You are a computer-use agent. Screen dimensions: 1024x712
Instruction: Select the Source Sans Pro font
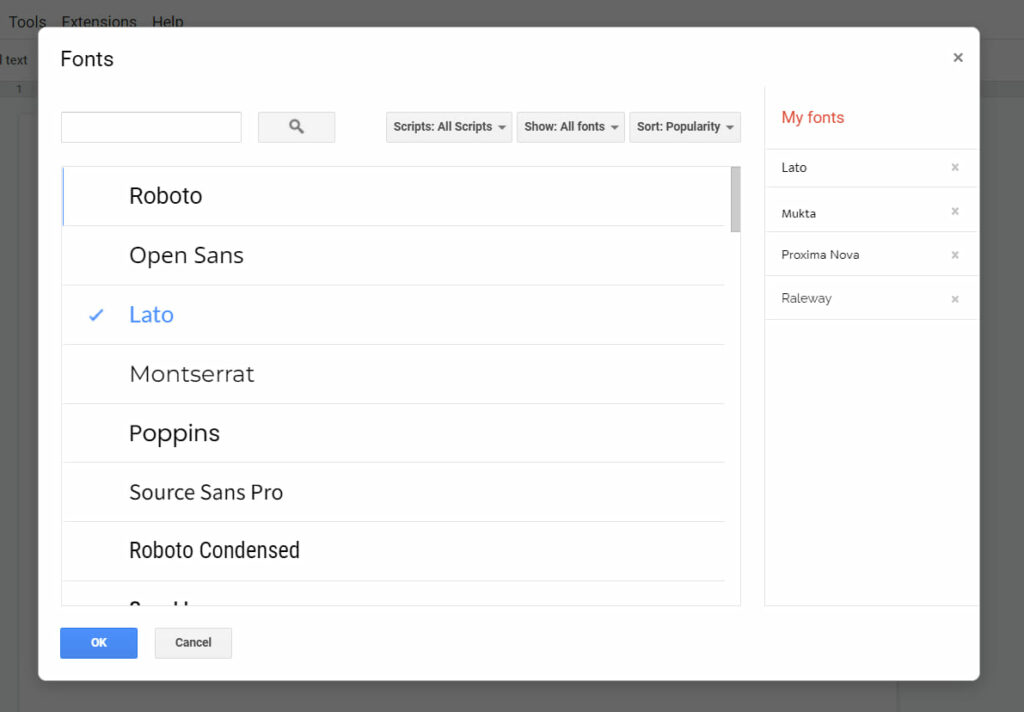pyautogui.click(x=394, y=493)
